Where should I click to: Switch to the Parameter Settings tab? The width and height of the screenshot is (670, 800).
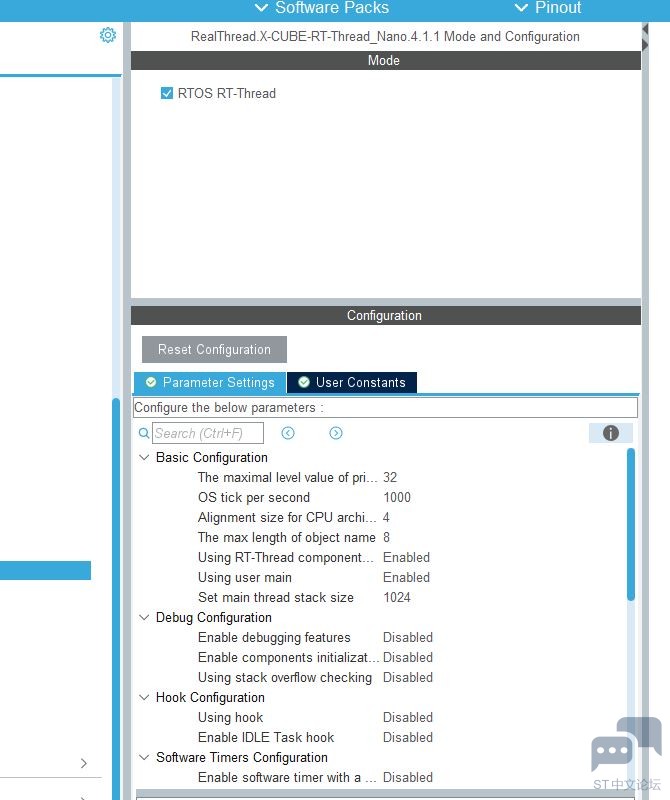coord(210,382)
